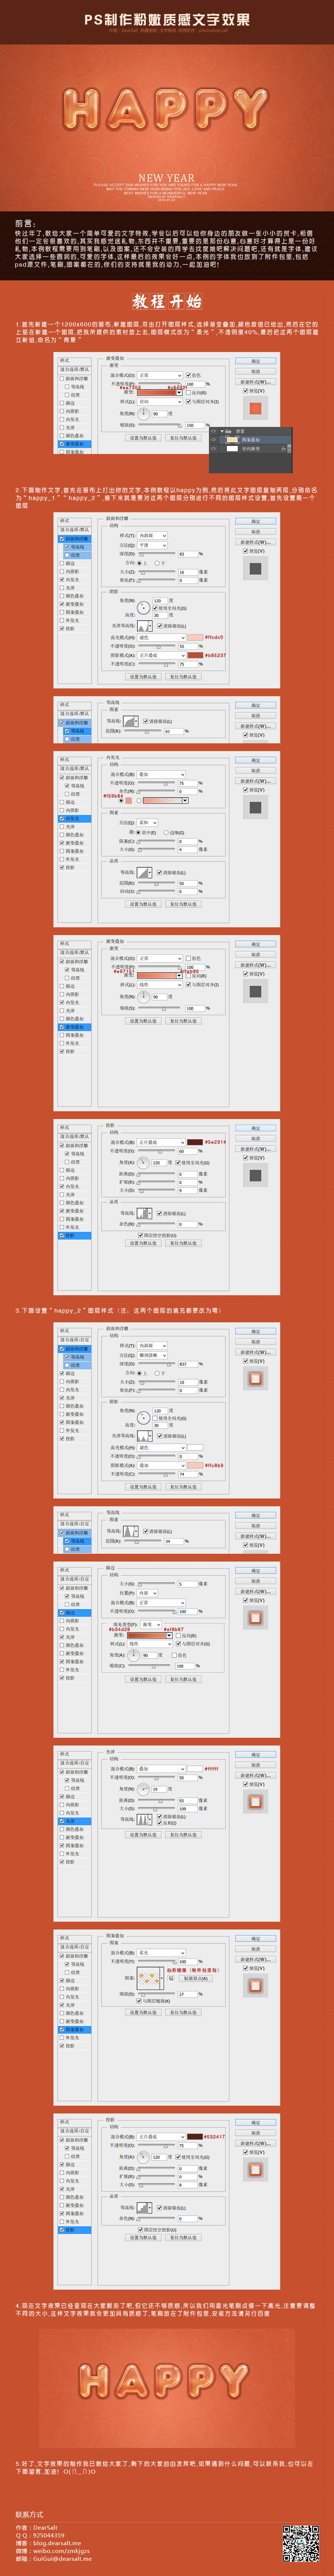The height and width of the screenshot is (2576, 334).
Task: Click outer glow color swatch labeled #ffffff
Action: point(194,1768)
